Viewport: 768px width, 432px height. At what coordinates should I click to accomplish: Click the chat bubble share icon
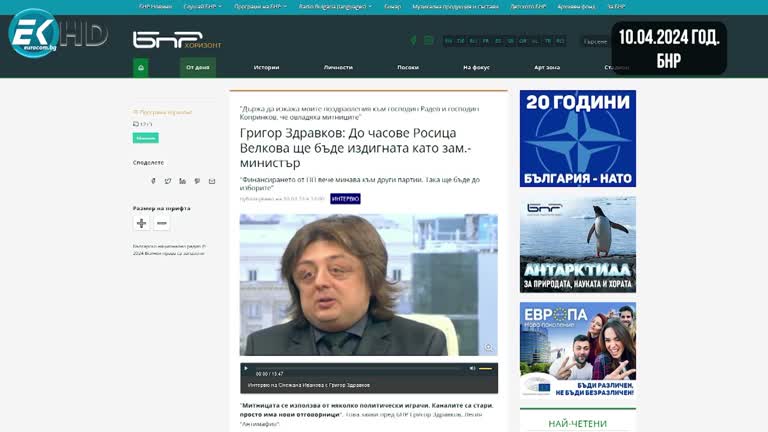pyautogui.click(x=197, y=181)
